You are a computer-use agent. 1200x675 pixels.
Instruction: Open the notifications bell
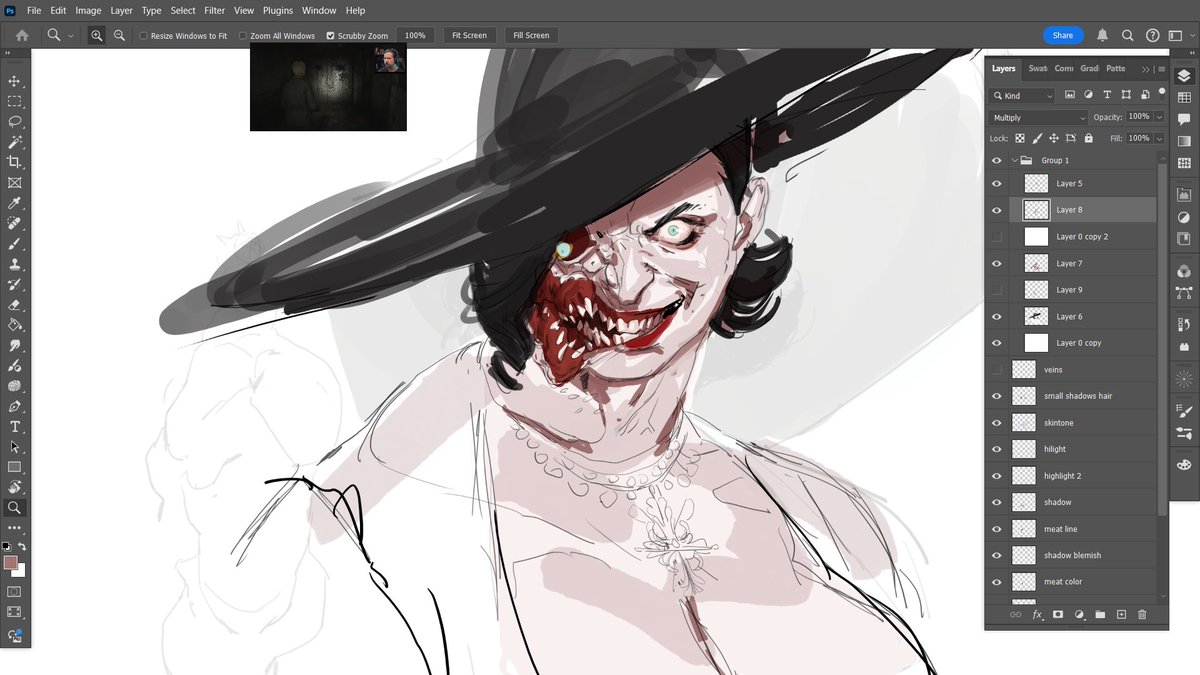click(1102, 35)
